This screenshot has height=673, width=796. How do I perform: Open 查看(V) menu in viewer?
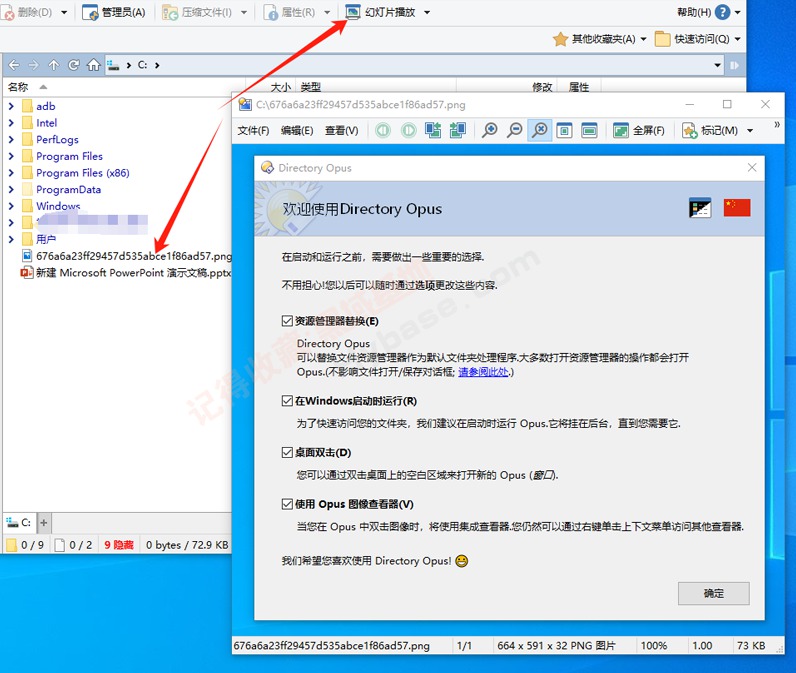(x=342, y=130)
